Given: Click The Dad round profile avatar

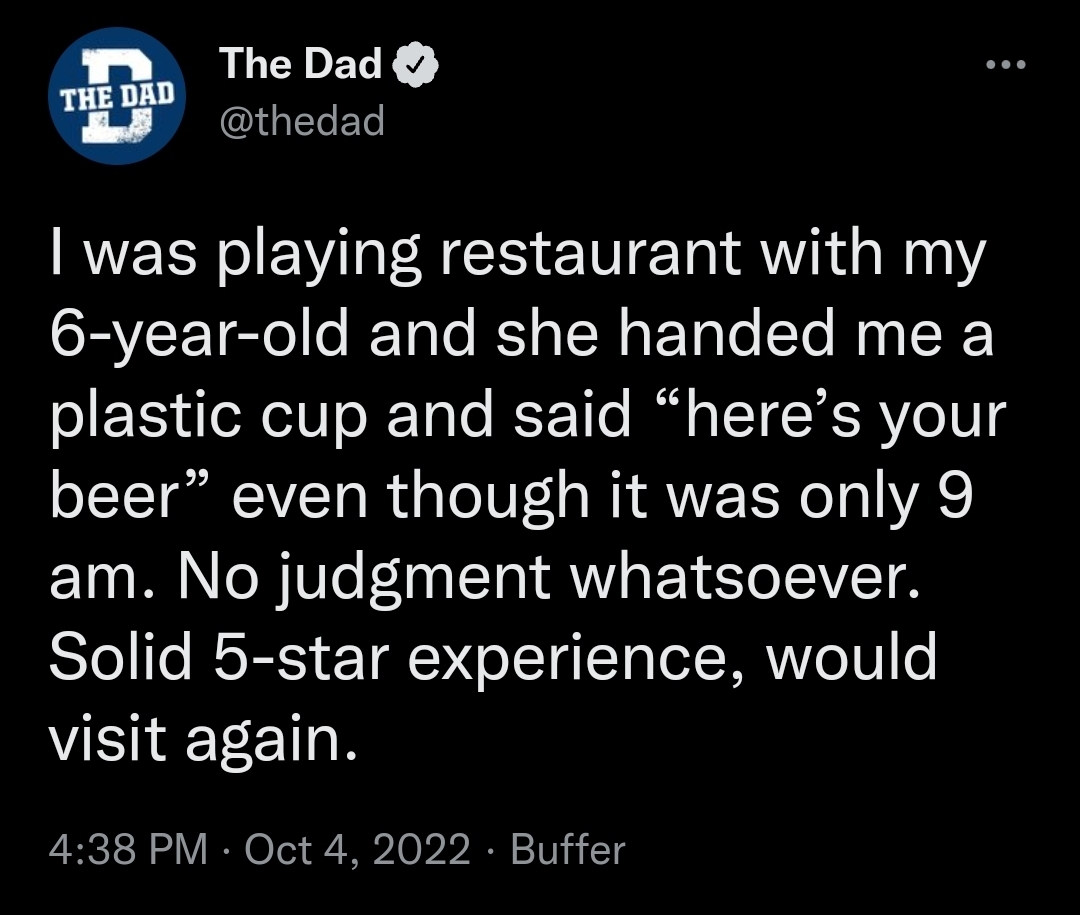Looking at the screenshot, I should 116,96.
